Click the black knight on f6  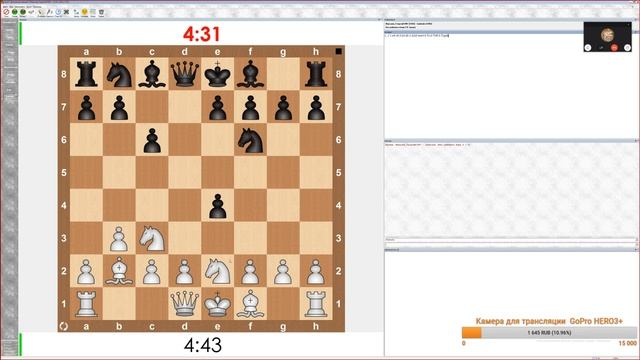(x=250, y=140)
